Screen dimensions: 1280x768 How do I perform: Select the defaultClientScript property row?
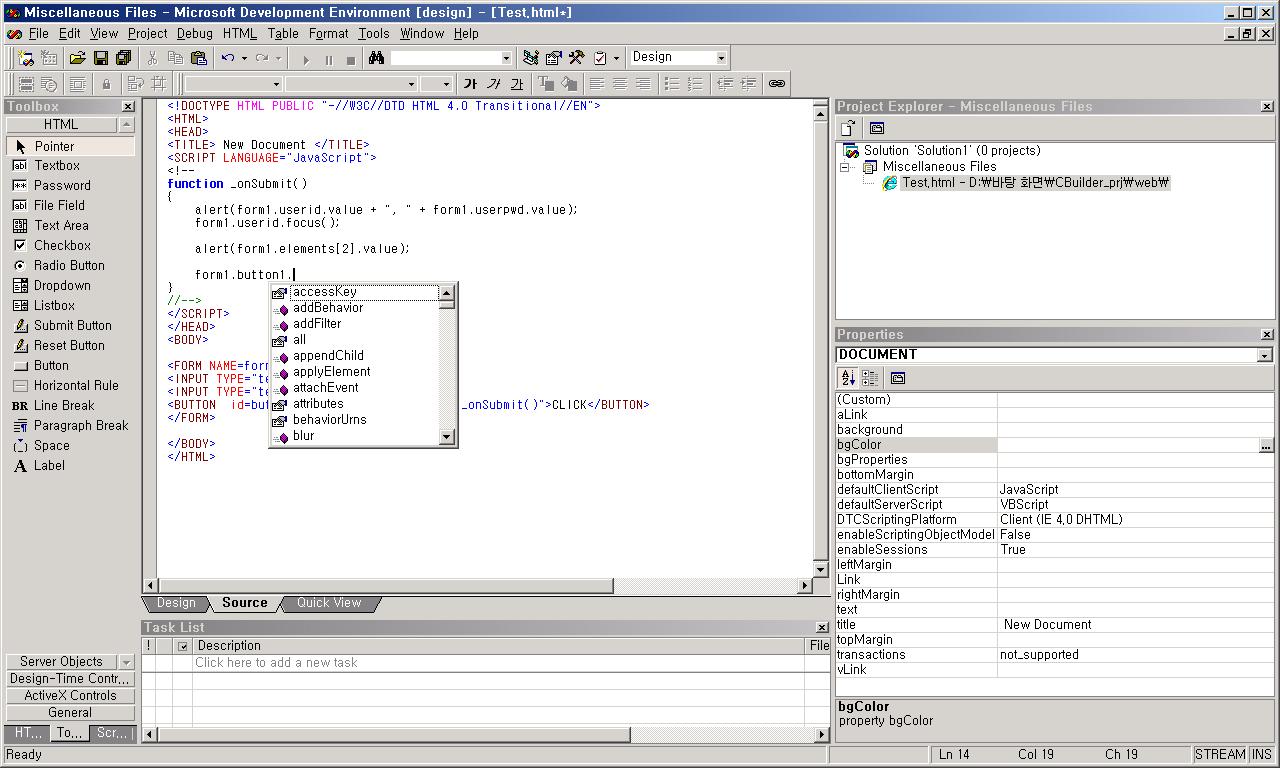[1055, 490]
